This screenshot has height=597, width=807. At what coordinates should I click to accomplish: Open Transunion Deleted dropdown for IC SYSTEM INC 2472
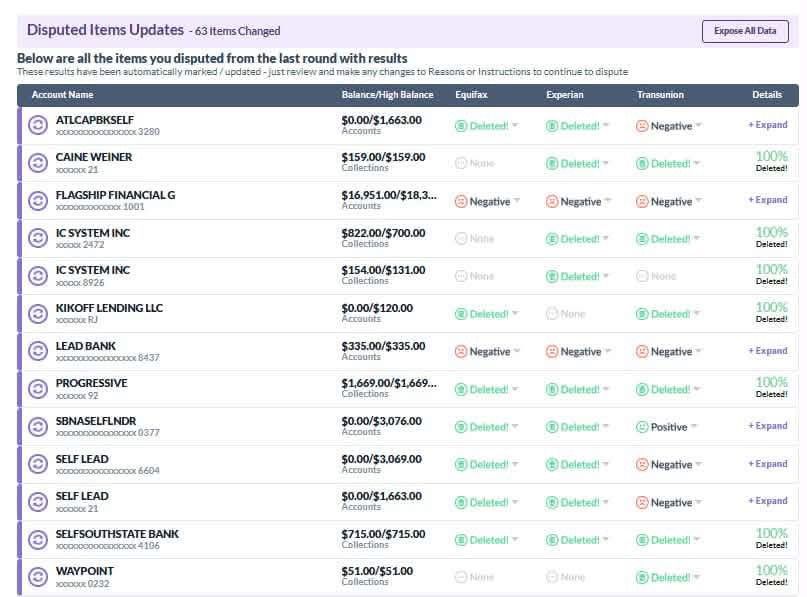(668, 239)
